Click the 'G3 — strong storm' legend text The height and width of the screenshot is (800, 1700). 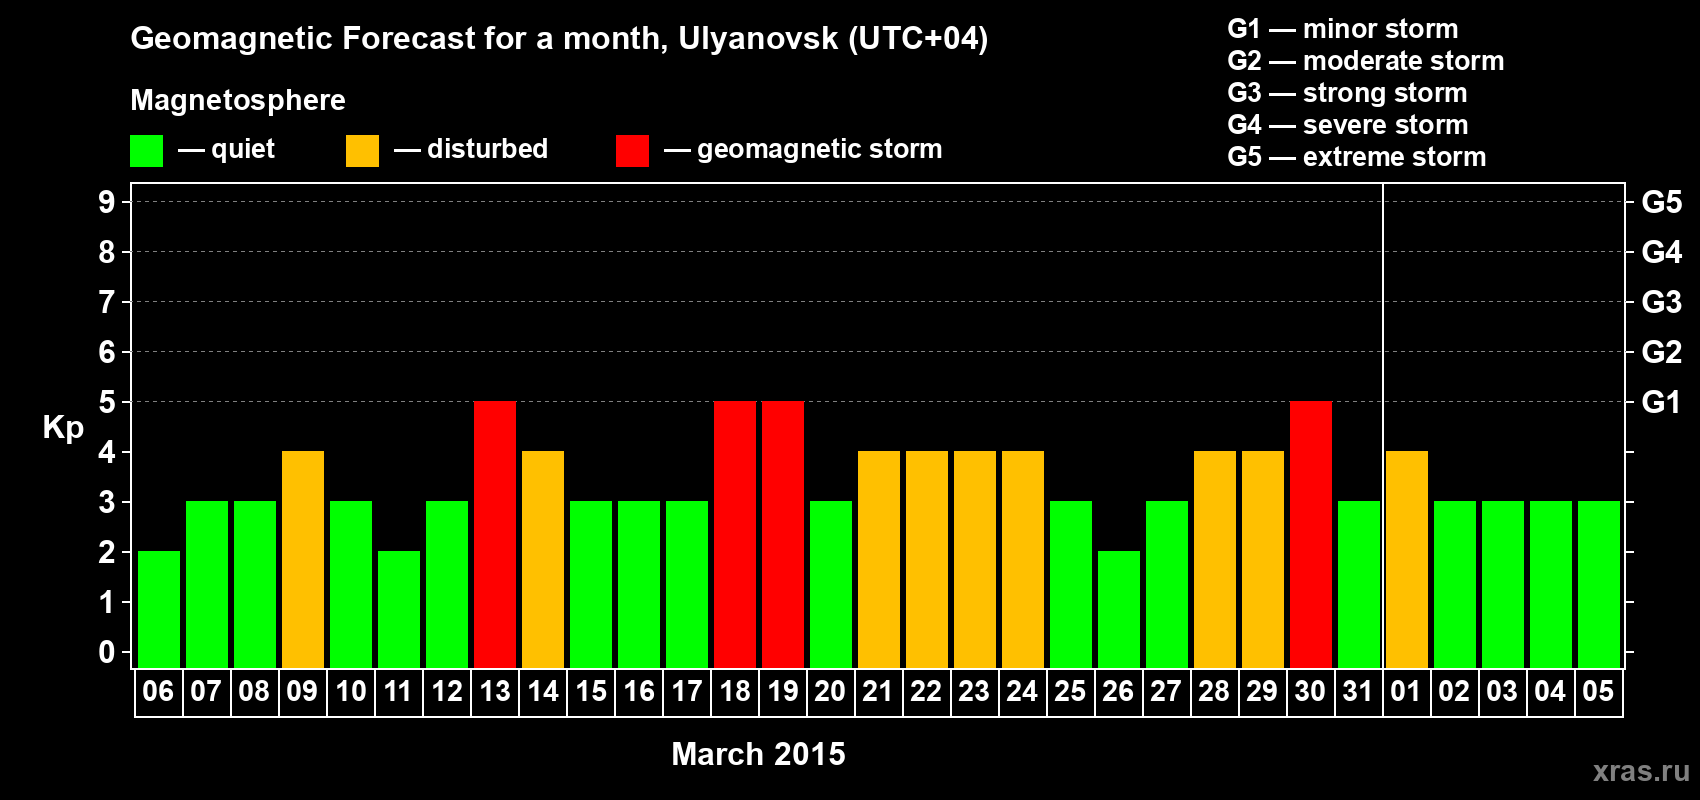1347,93
